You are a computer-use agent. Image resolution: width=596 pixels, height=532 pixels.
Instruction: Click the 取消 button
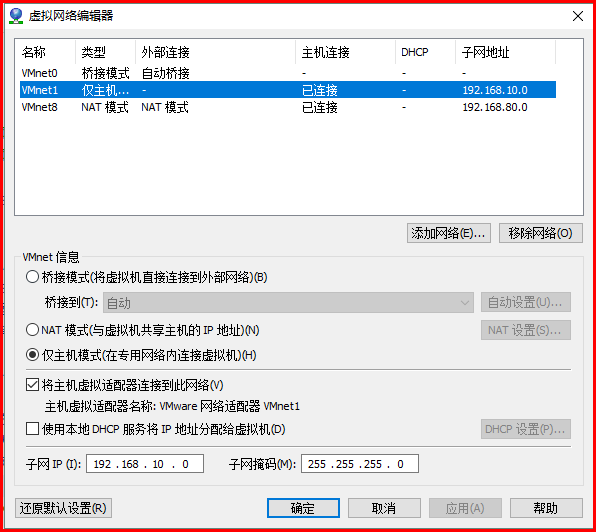coord(384,508)
